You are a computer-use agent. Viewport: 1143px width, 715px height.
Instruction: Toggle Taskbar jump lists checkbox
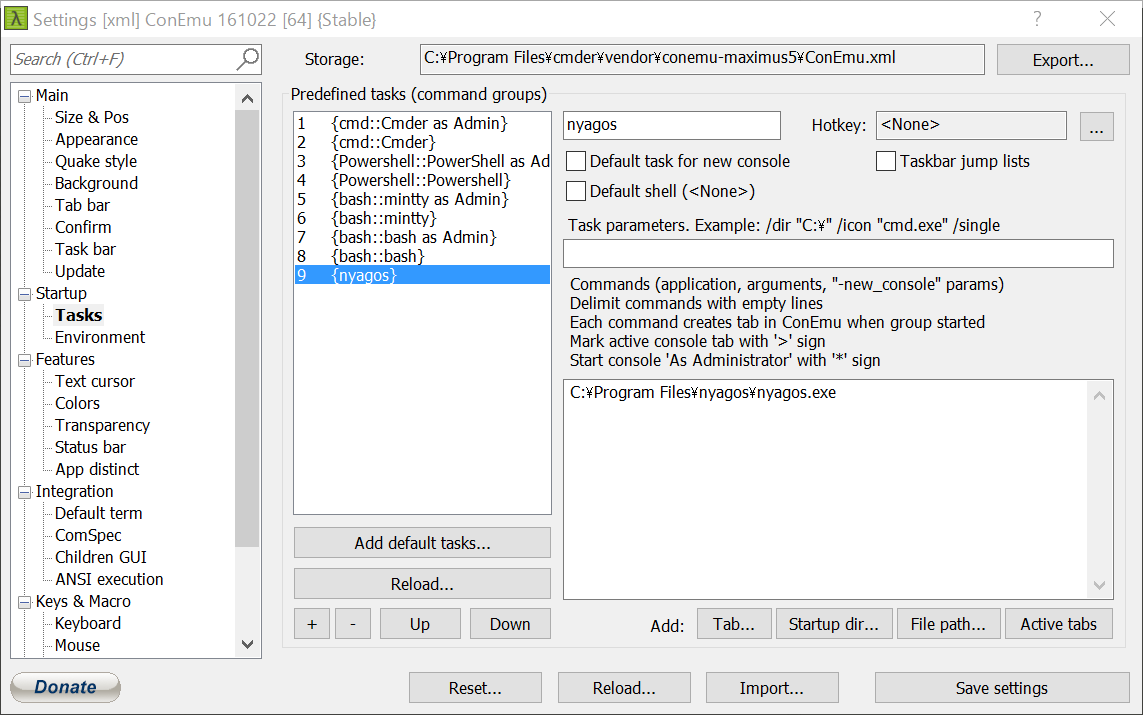886,161
